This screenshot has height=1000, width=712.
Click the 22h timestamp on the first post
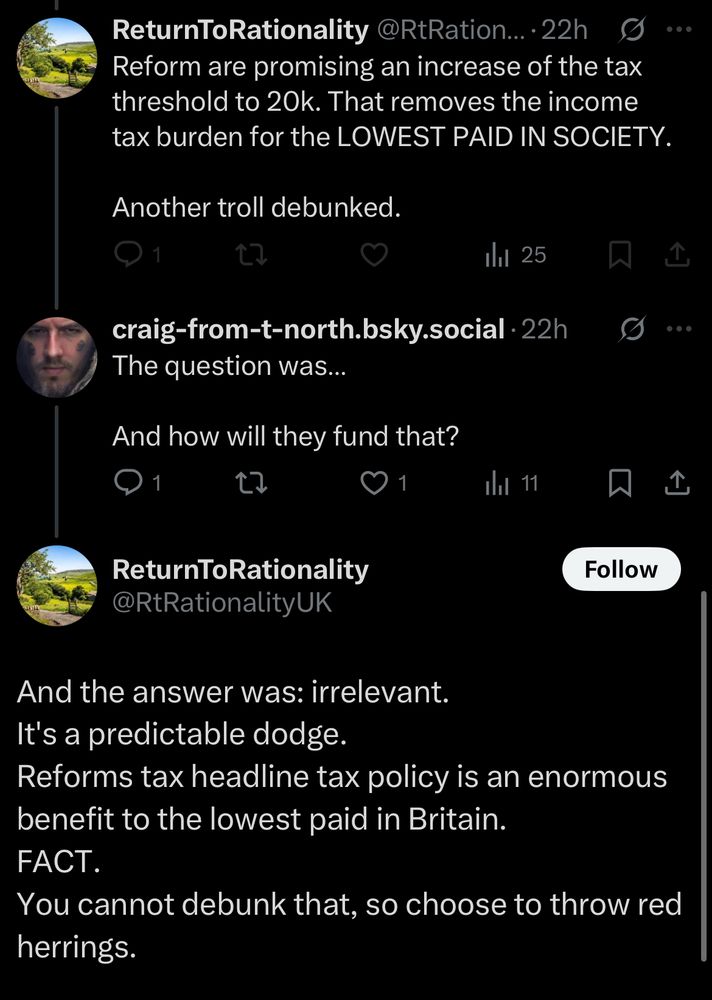[567, 30]
